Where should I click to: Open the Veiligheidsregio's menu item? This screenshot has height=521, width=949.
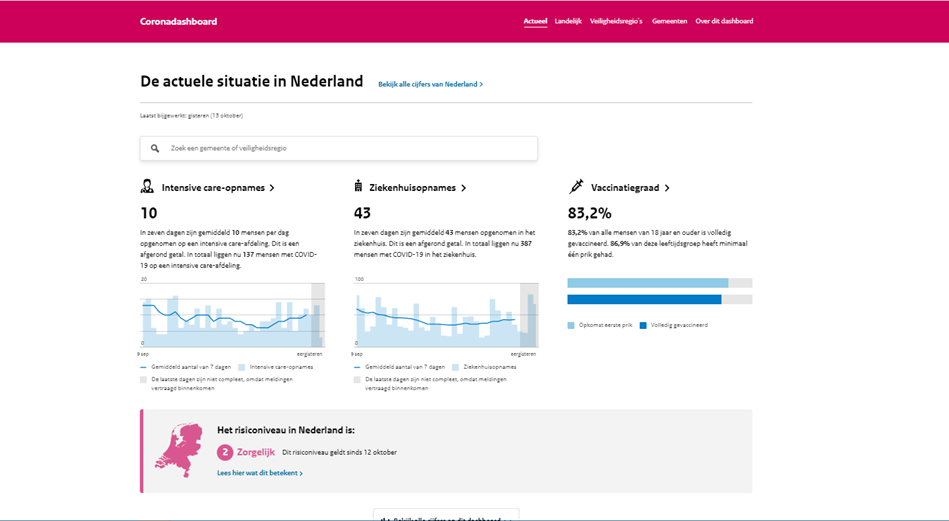point(616,21)
